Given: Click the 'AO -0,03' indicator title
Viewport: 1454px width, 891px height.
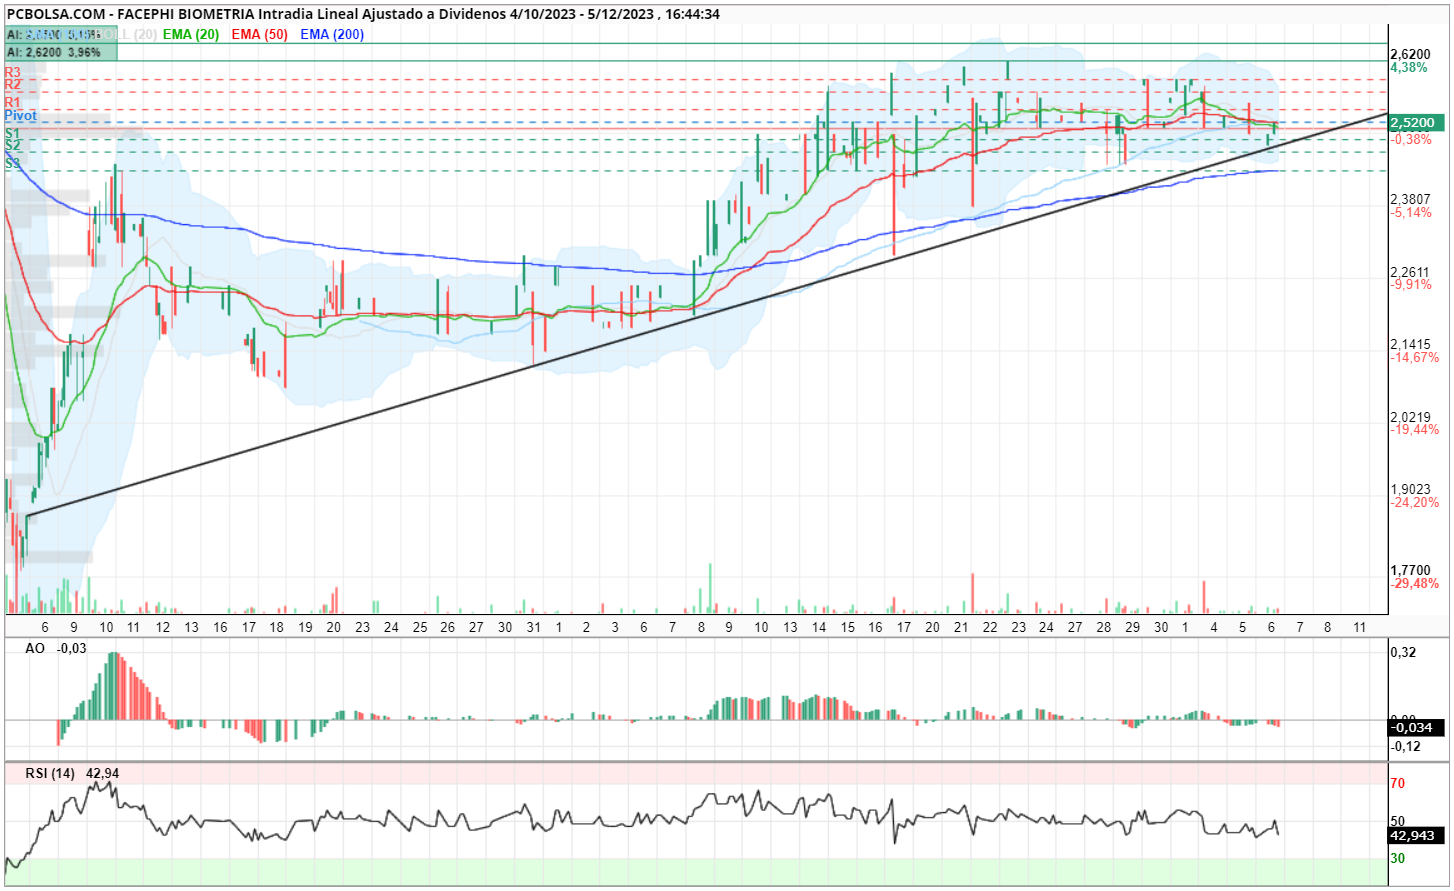Looking at the screenshot, I should [56, 648].
